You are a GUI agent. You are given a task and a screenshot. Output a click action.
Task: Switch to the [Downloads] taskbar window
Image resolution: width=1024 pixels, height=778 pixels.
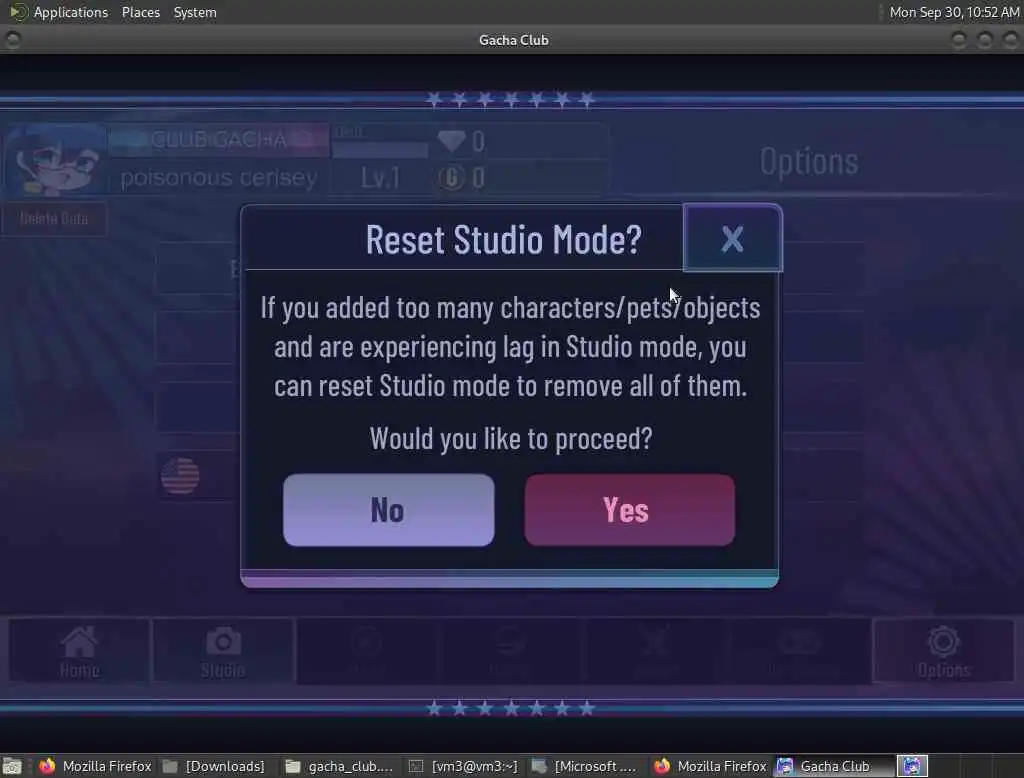tap(214, 766)
